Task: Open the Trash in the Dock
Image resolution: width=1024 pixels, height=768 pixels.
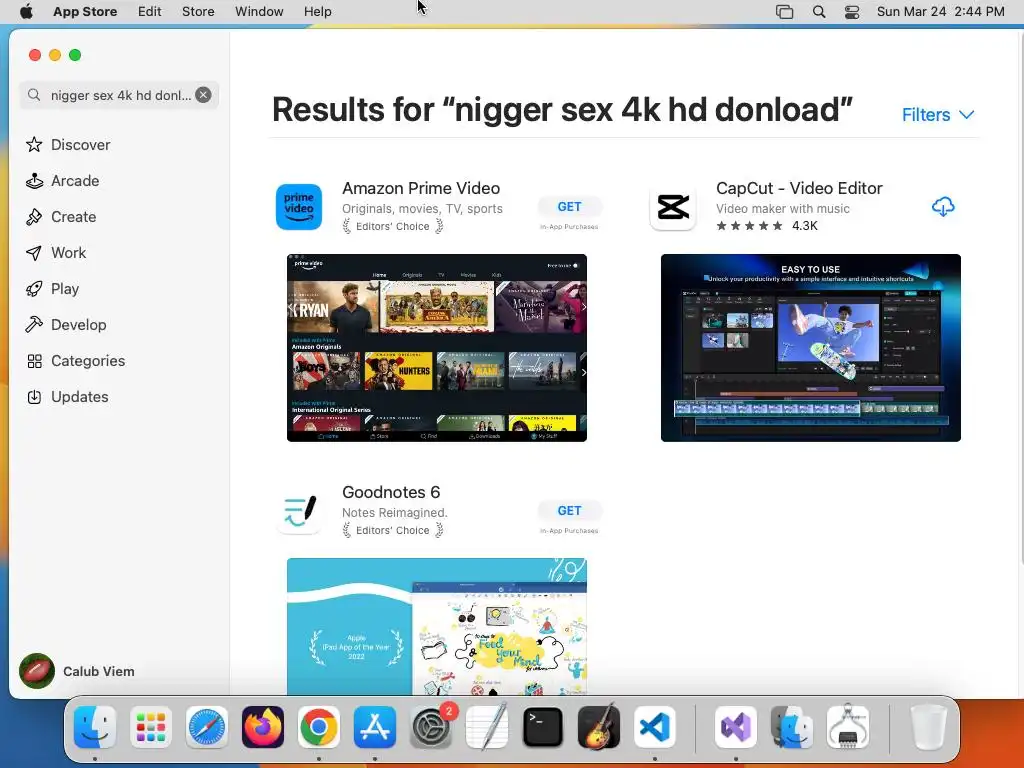Action: pos(928,727)
